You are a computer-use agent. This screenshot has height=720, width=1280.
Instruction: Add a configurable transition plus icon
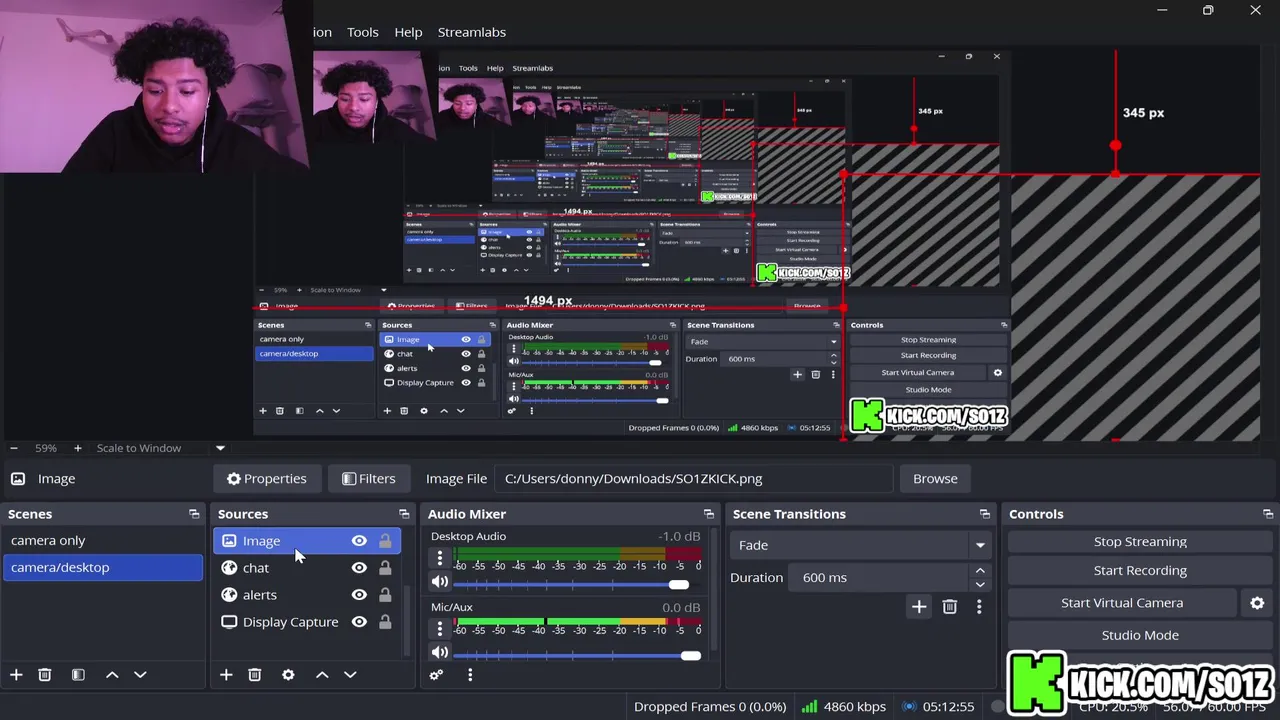919,606
